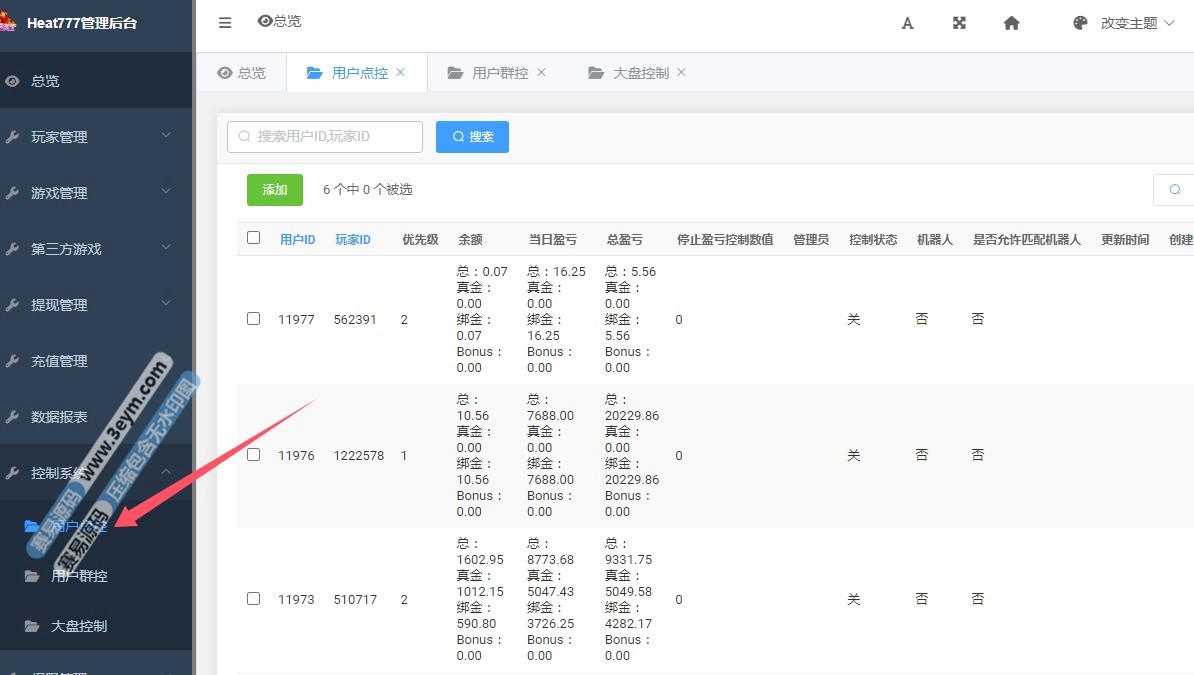1194x675 pixels.
Task: Click the blue 搜索 button
Action: point(472,137)
